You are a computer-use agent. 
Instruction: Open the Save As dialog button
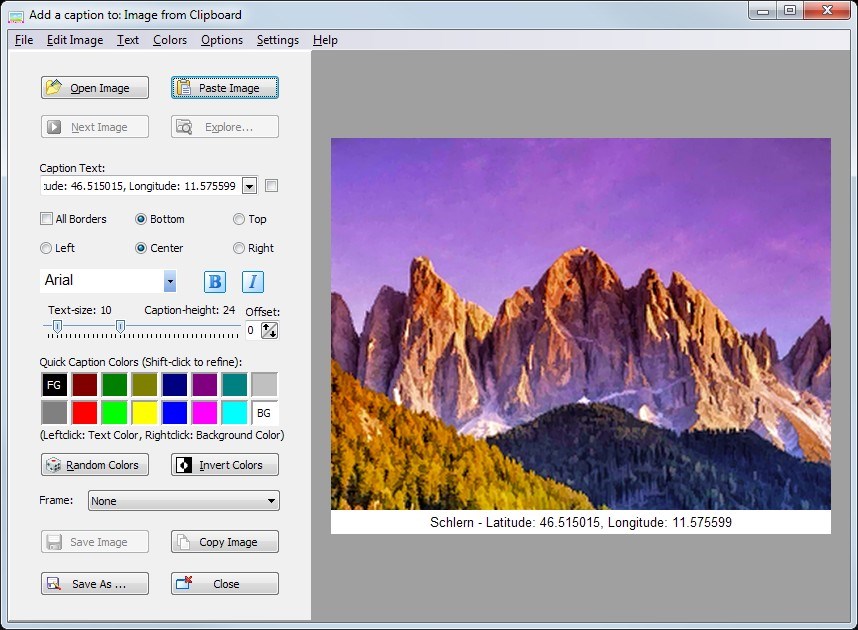(x=95, y=584)
